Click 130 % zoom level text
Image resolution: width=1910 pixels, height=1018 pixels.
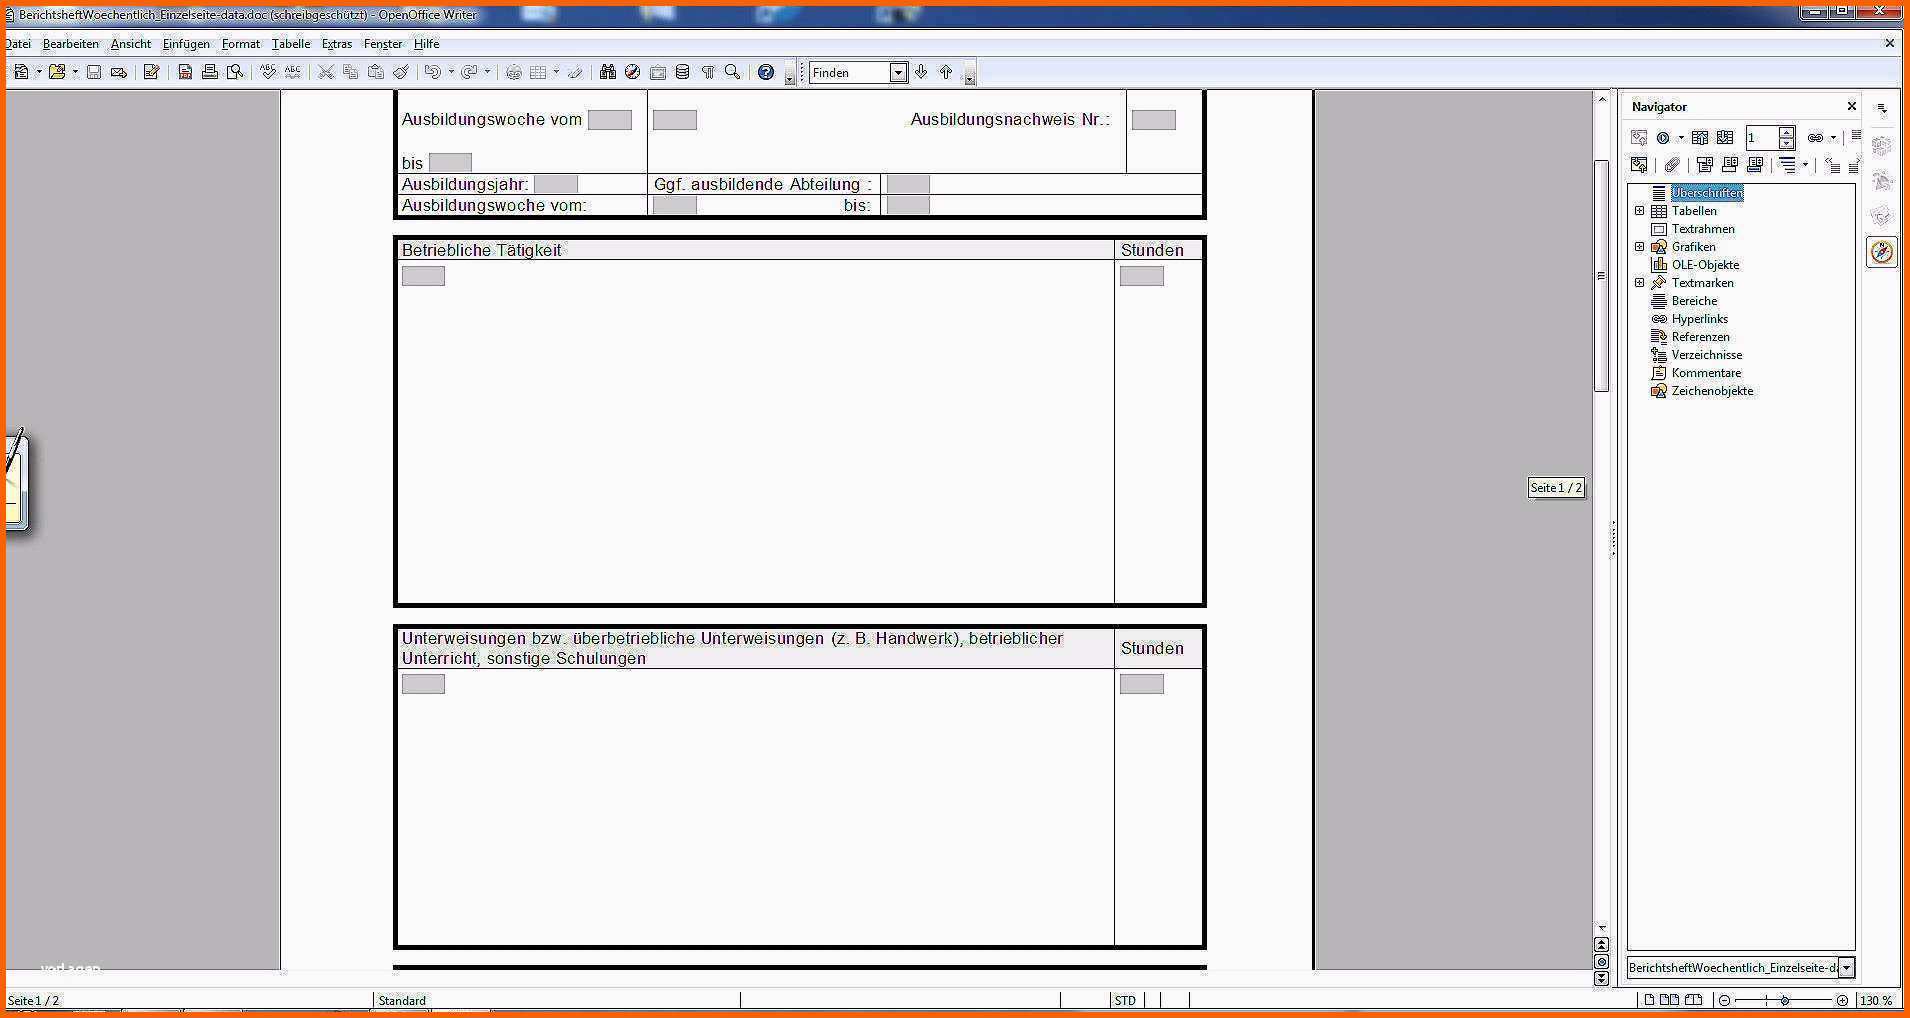pos(1876,1000)
